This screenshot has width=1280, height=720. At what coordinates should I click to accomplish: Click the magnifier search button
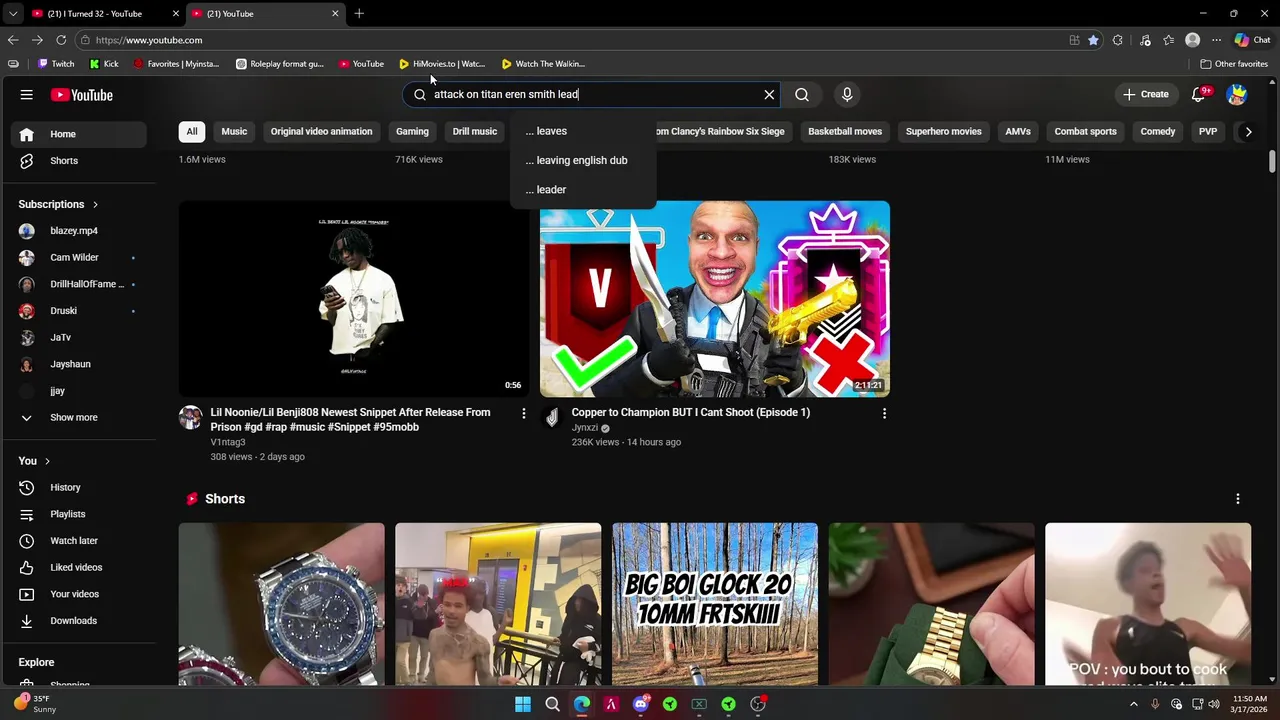[802, 95]
